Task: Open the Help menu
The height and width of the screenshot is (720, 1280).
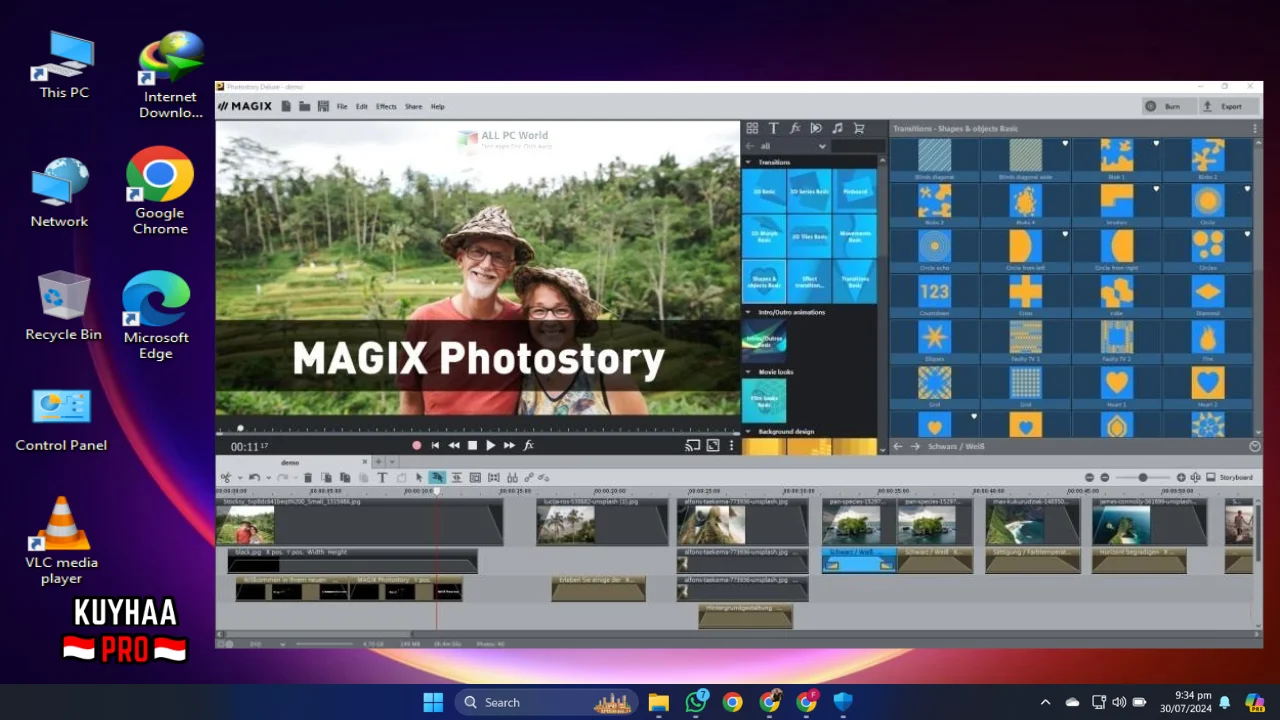Action: pos(437,106)
